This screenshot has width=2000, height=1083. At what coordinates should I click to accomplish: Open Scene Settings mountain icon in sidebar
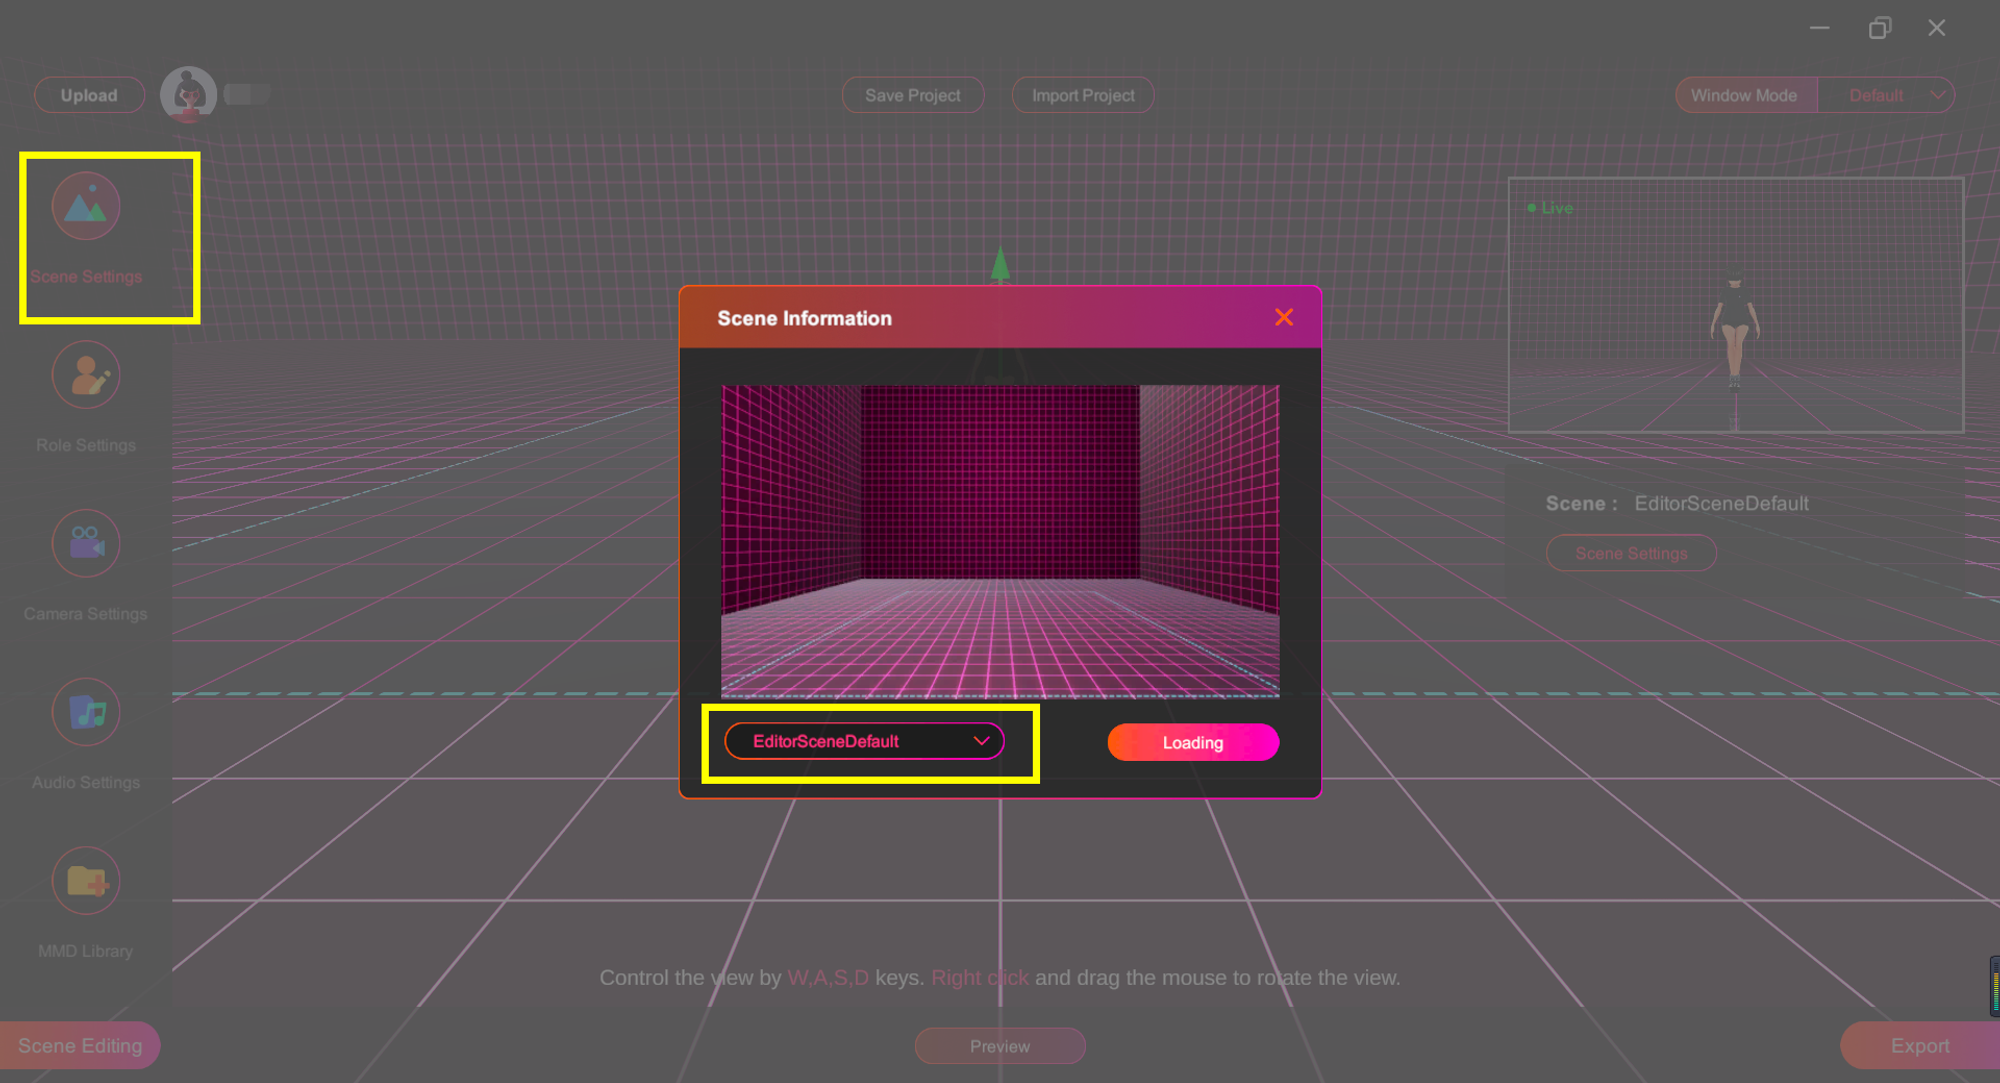coord(86,207)
